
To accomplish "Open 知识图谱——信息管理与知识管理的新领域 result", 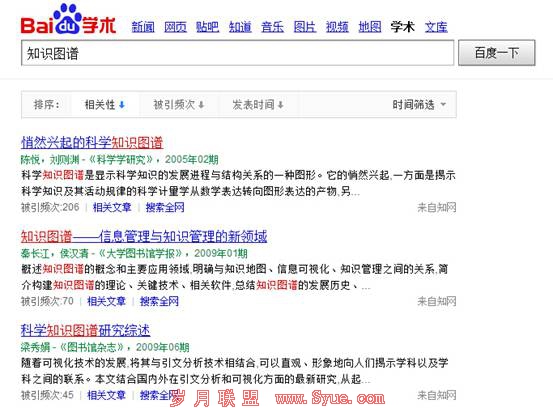I will point(144,236).
